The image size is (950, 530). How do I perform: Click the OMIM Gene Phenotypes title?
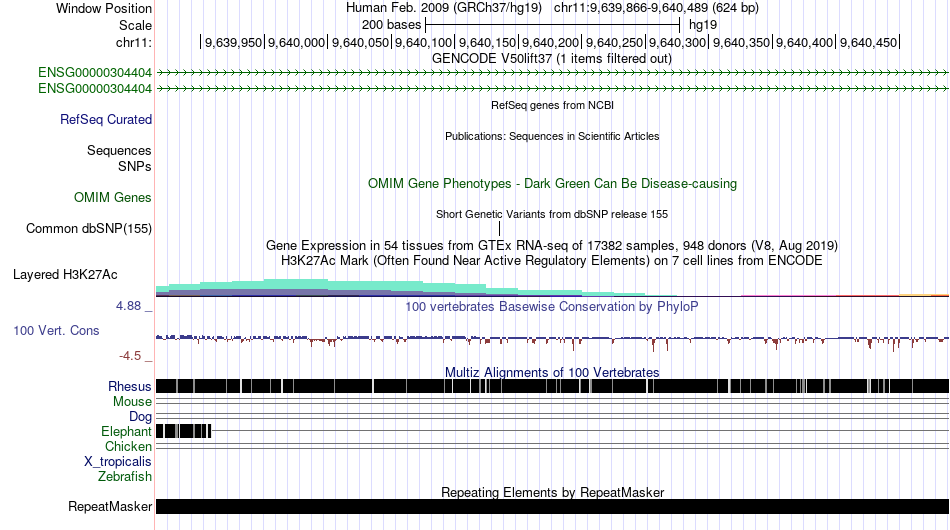pyautogui.click(x=552, y=184)
